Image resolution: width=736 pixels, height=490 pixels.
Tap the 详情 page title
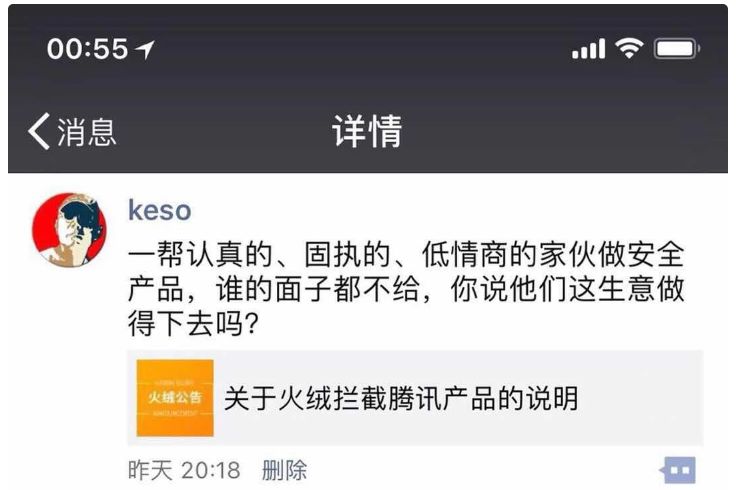[x=368, y=131]
